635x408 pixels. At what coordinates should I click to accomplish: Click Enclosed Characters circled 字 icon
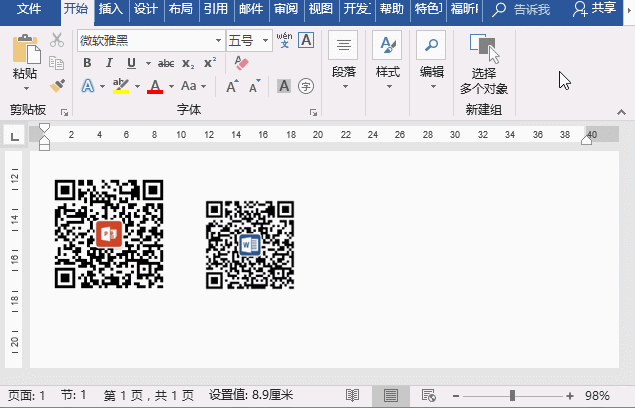click(x=306, y=86)
